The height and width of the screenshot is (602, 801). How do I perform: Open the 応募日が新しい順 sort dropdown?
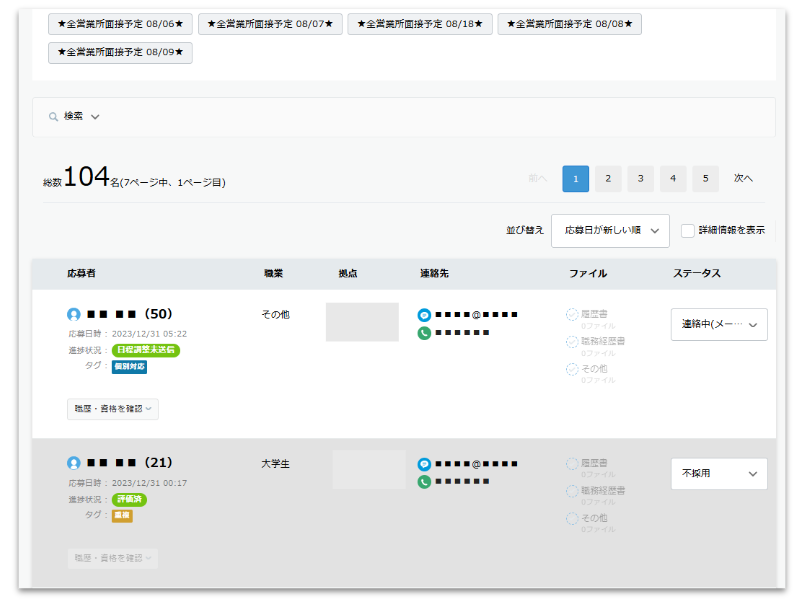(610, 230)
